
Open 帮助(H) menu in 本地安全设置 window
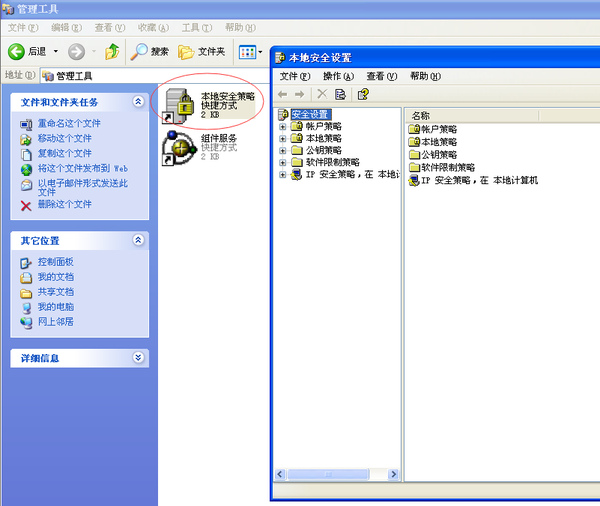425,76
